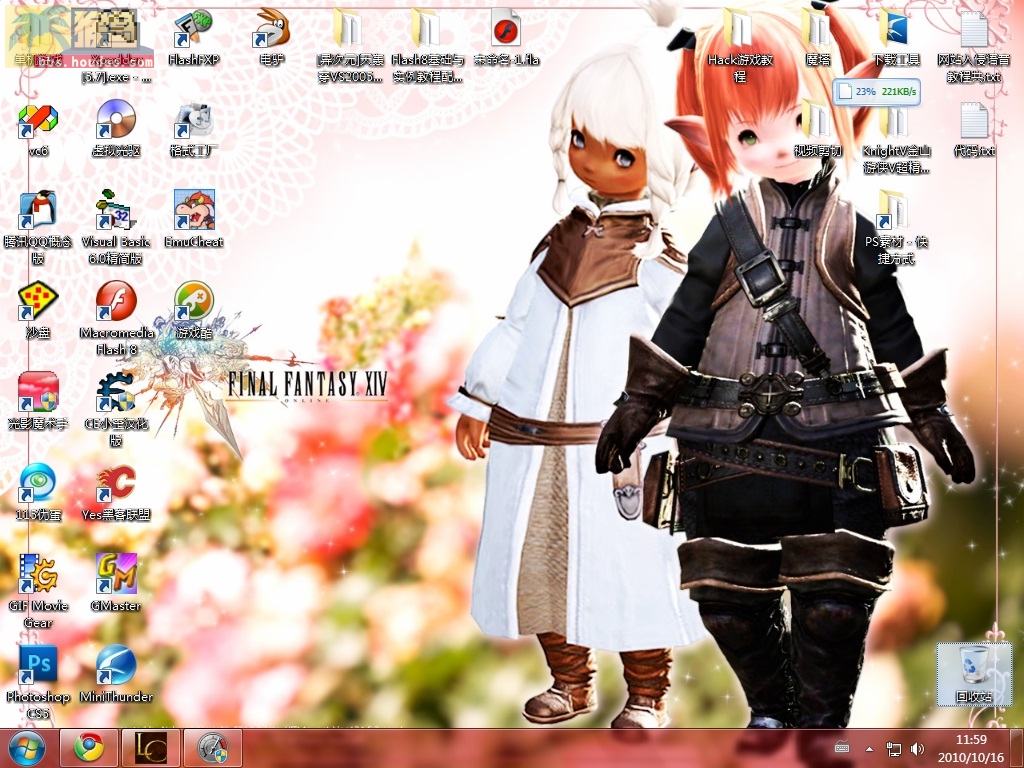
Task: Launch the EmuCheat shortcut
Action: [193, 221]
